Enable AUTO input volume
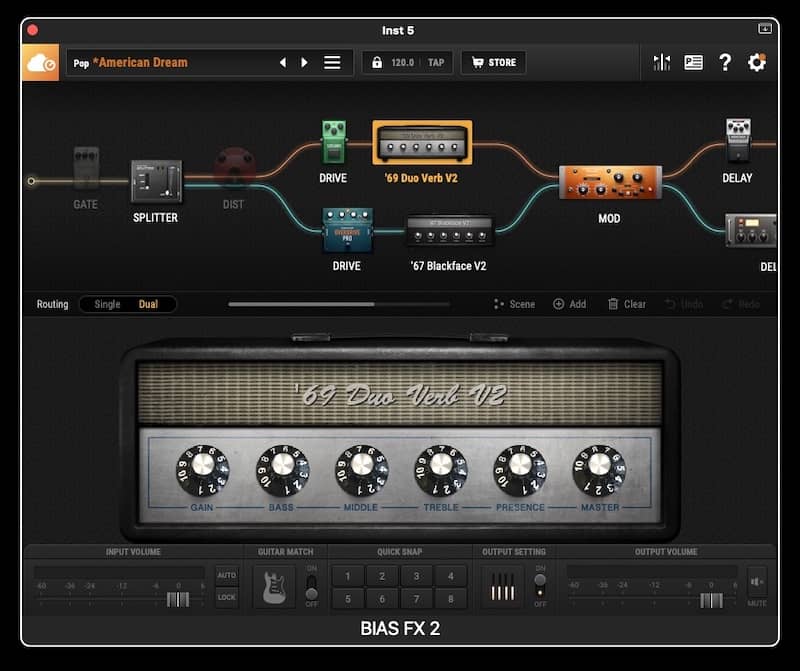Screen dimensions: 800x671 (227, 576)
